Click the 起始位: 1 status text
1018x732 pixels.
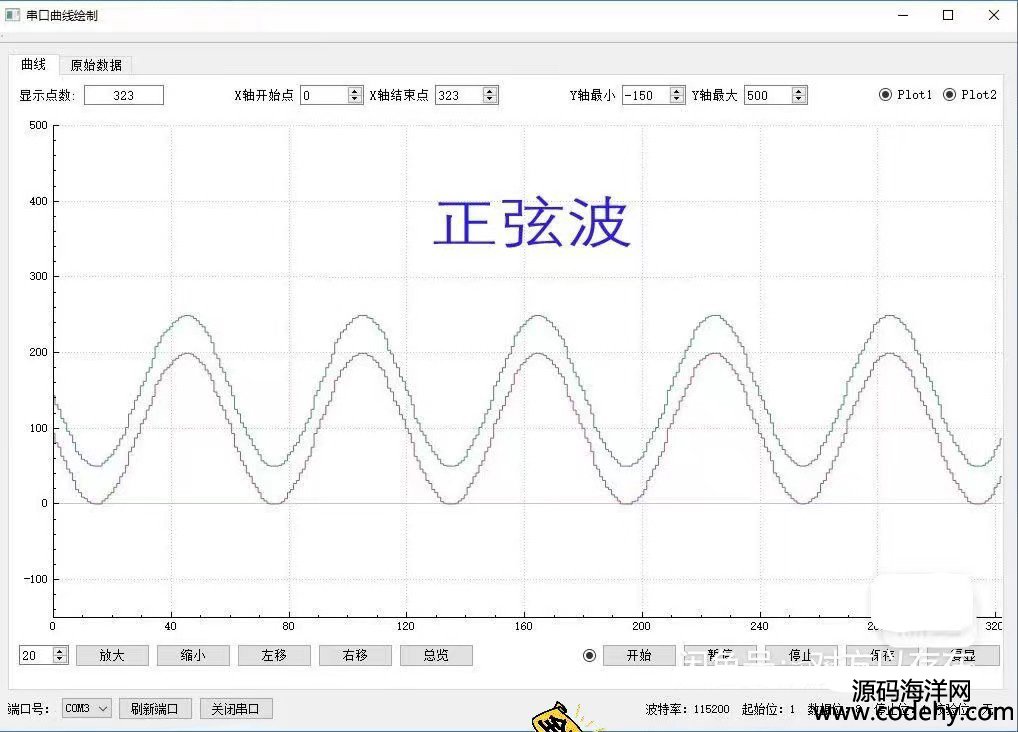pos(769,709)
